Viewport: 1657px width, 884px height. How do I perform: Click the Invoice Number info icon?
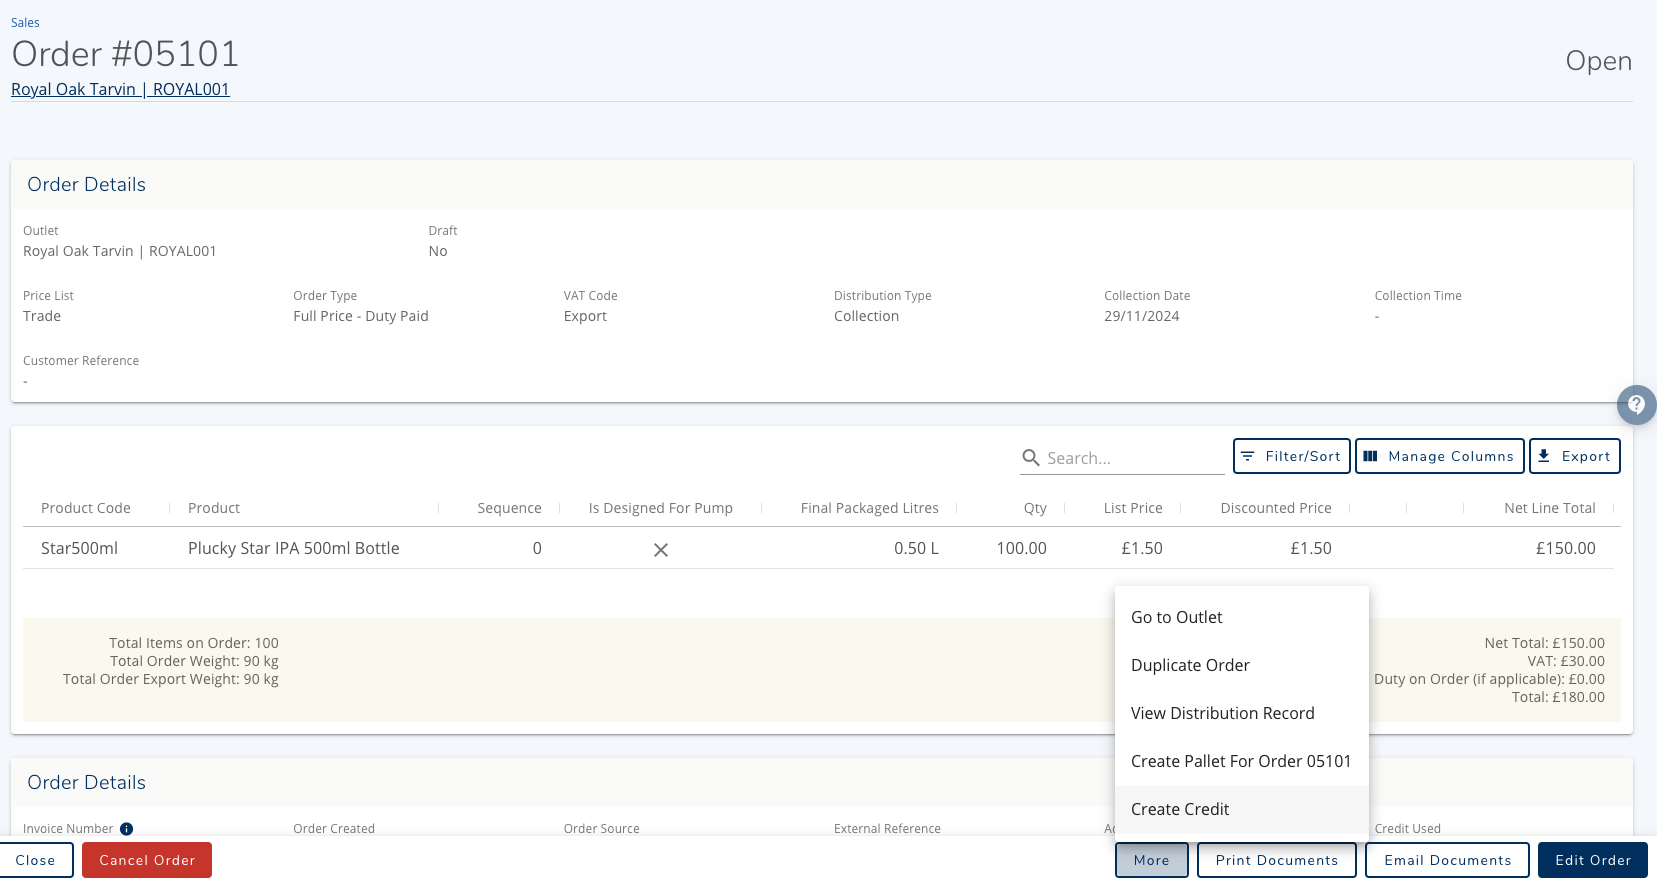click(x=127, y=829)
